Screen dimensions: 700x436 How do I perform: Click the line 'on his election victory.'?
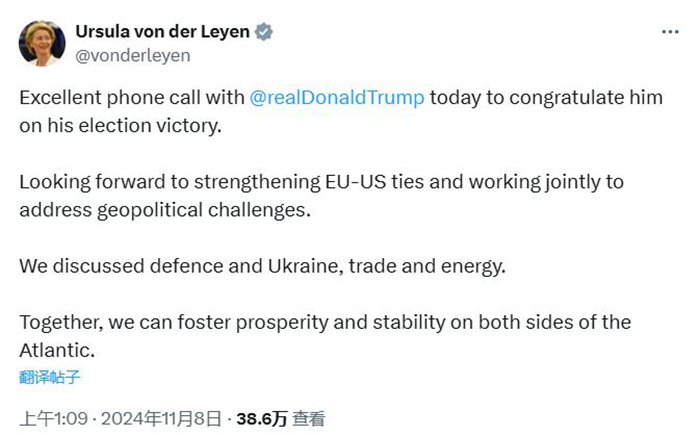[121, 126]
